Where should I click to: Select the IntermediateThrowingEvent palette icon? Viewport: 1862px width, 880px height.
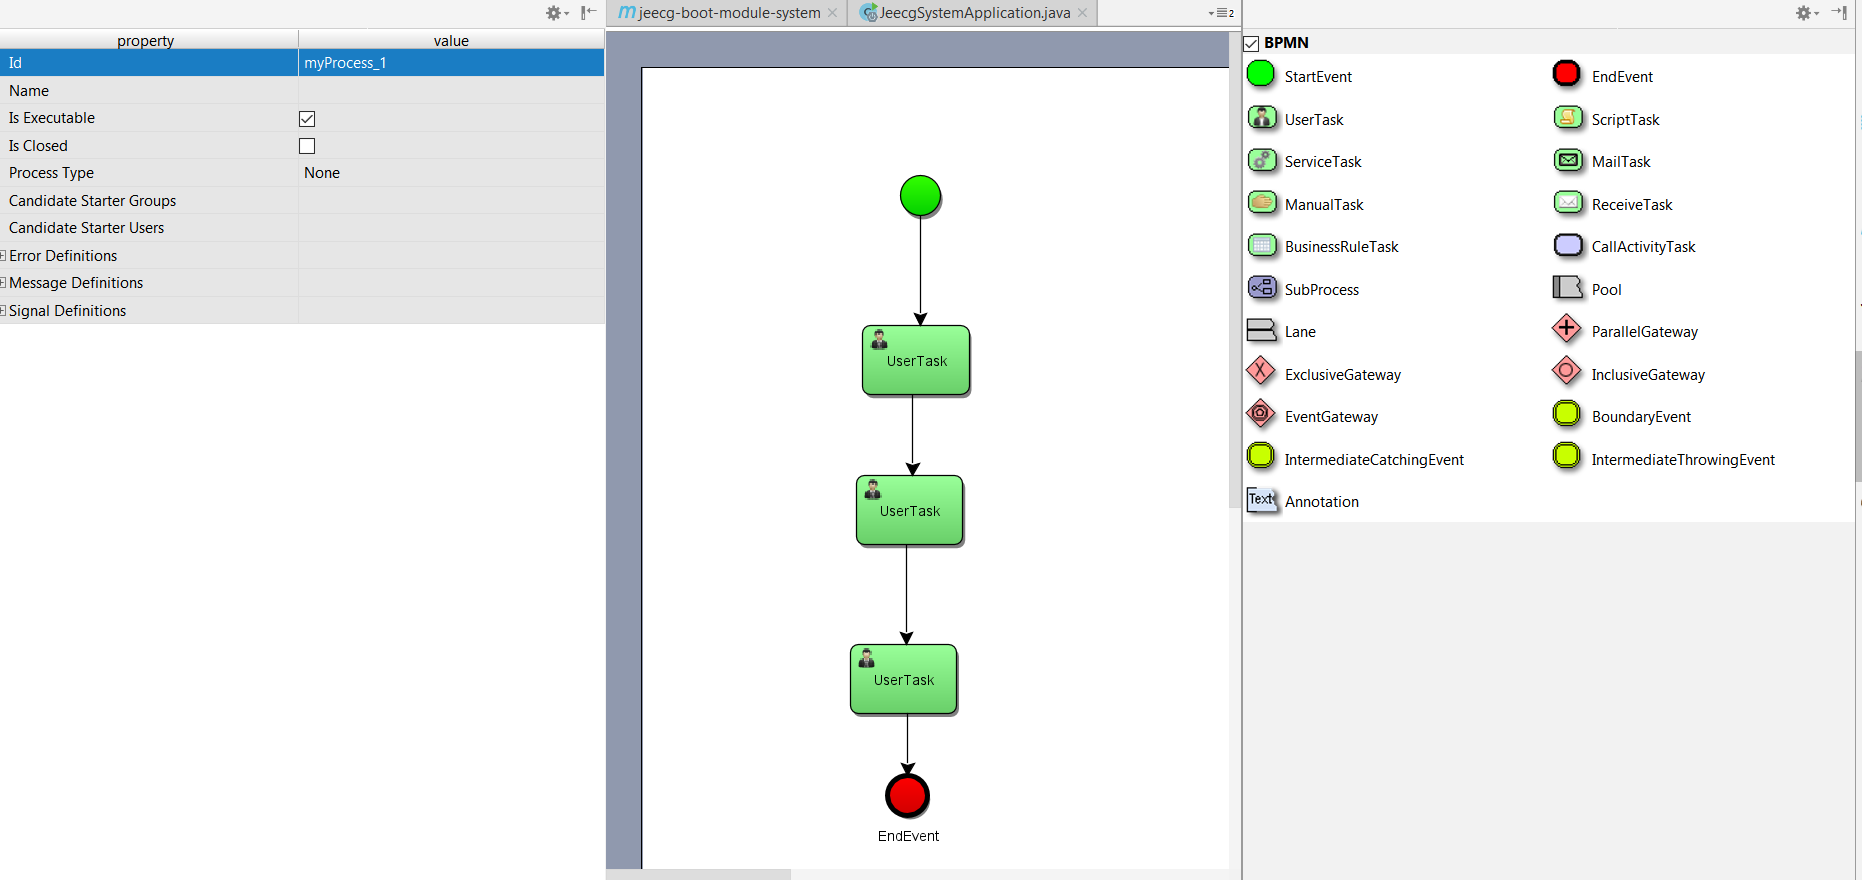point(1567,457)
